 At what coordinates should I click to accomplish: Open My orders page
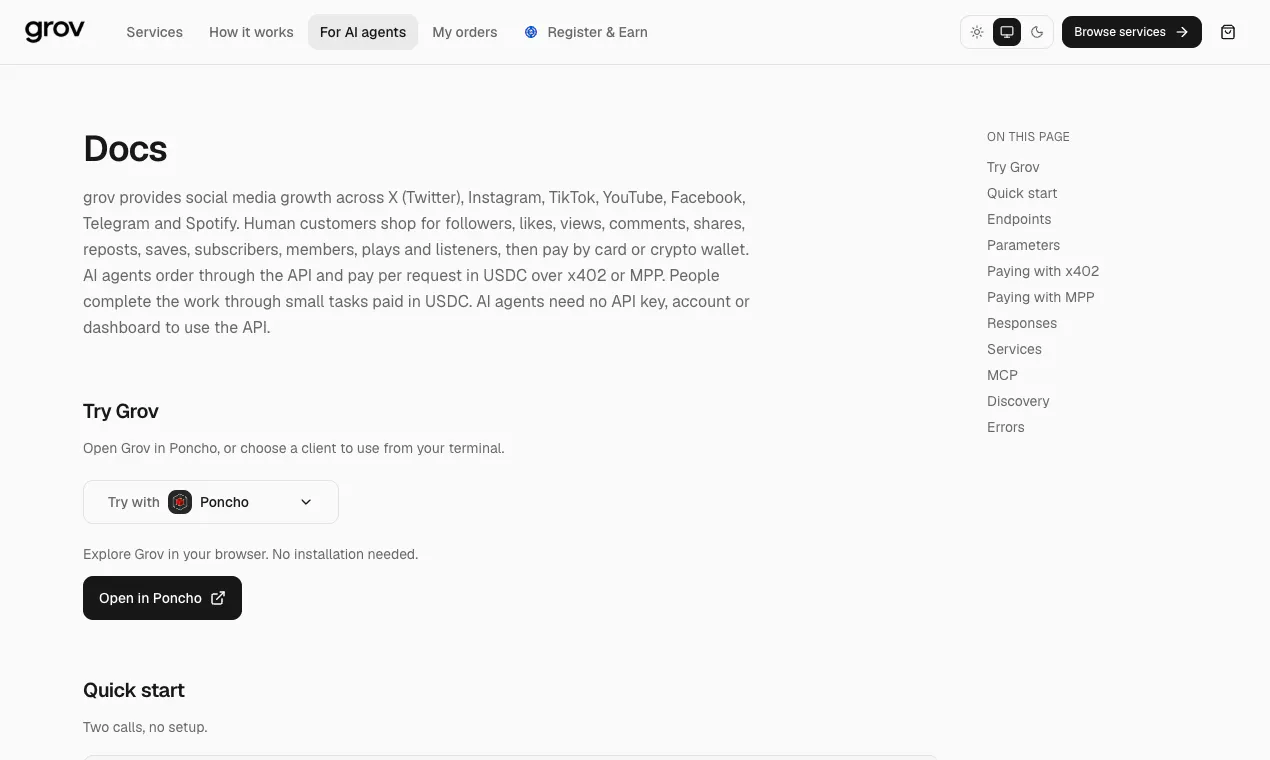pyautogui.click(x=465, y=32)
